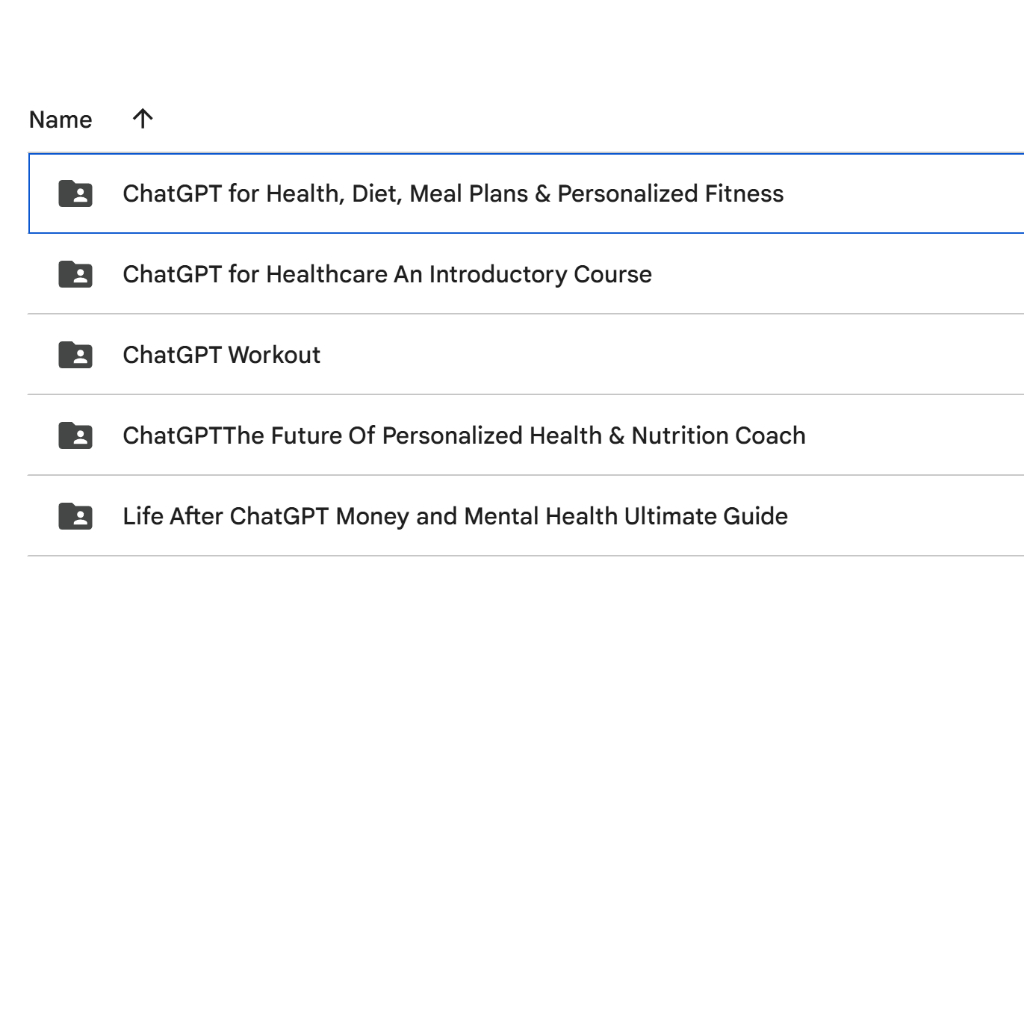Select the ChatGPT Workout folder row
This screenshot has height=1024, width=1024.
click(221, 355)
